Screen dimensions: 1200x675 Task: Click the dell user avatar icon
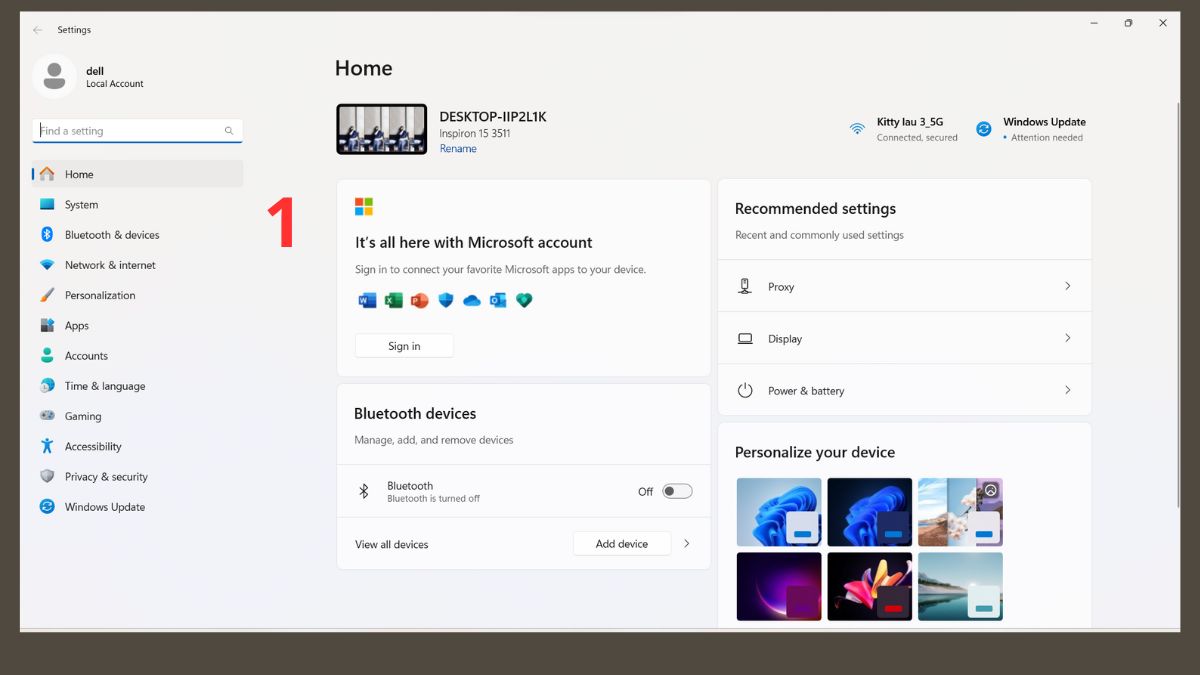tap(54, 76)
